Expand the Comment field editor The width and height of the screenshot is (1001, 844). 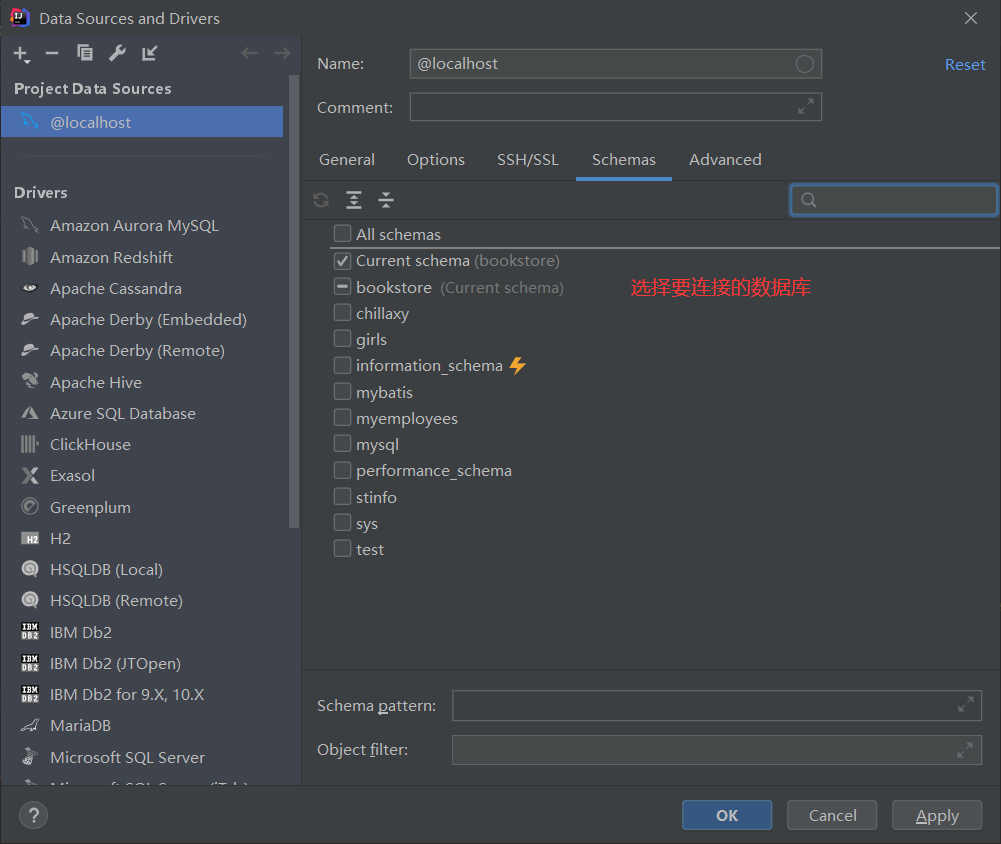[806, 107]
